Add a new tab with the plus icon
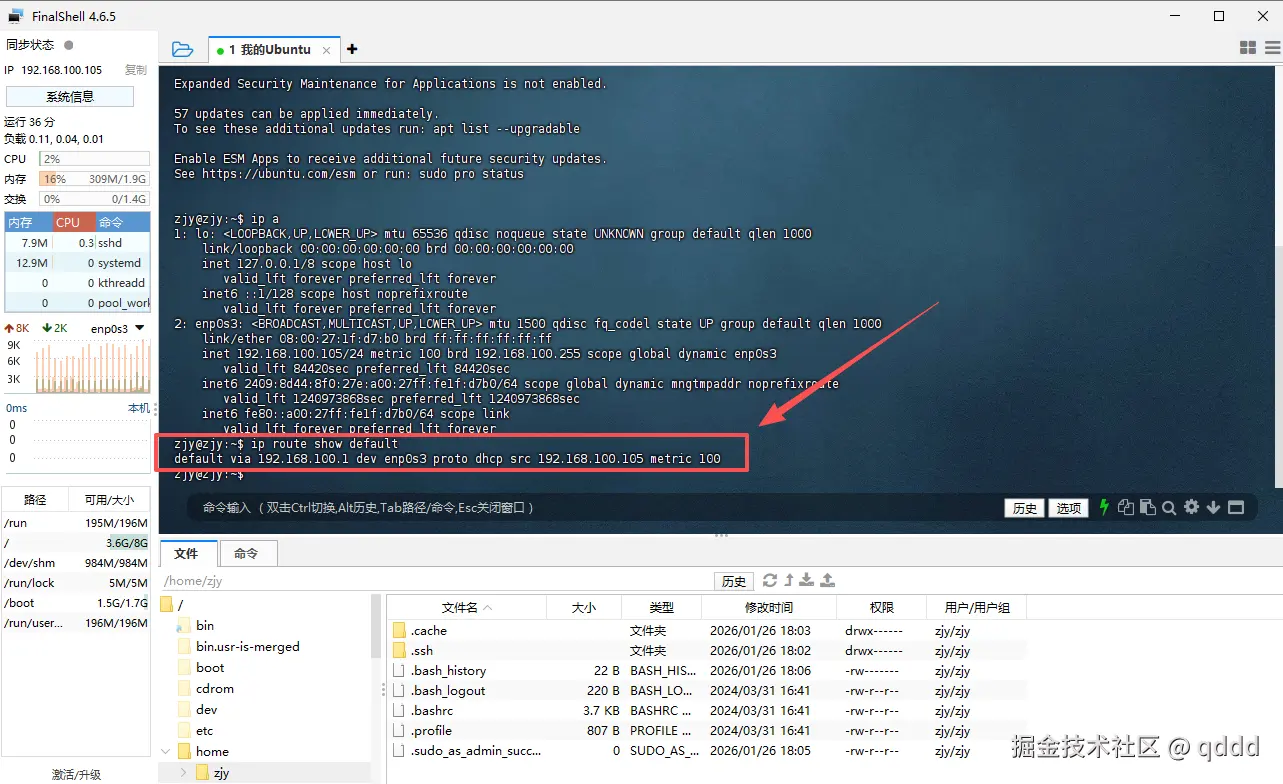This screenshot has width=1283, height=784. (352, 49)
